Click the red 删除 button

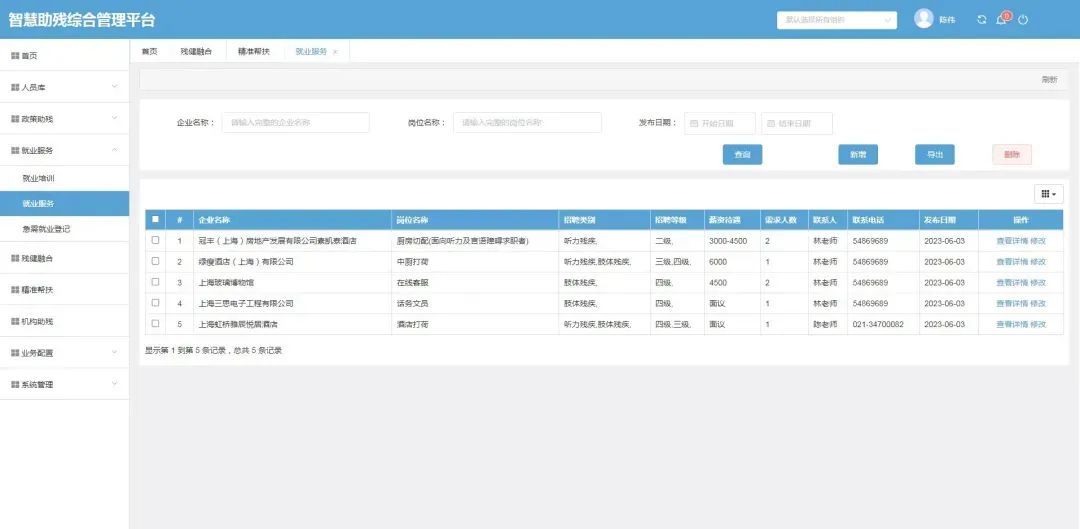pos(1011,155)
